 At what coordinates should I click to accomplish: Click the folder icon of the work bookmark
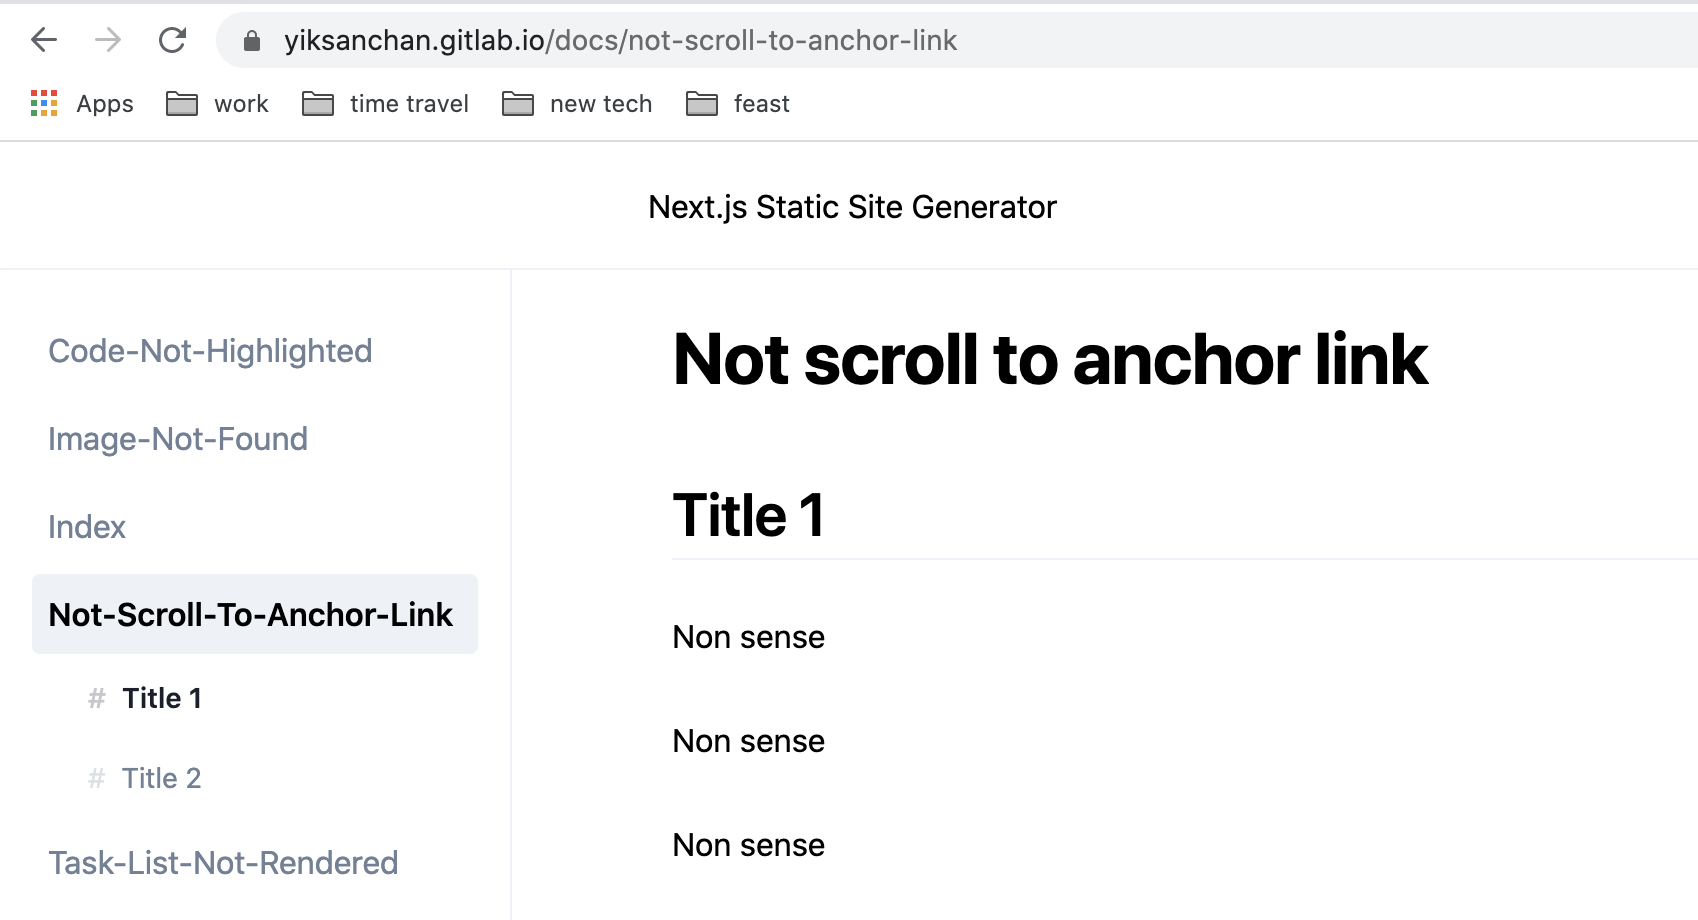click(182, 103)
